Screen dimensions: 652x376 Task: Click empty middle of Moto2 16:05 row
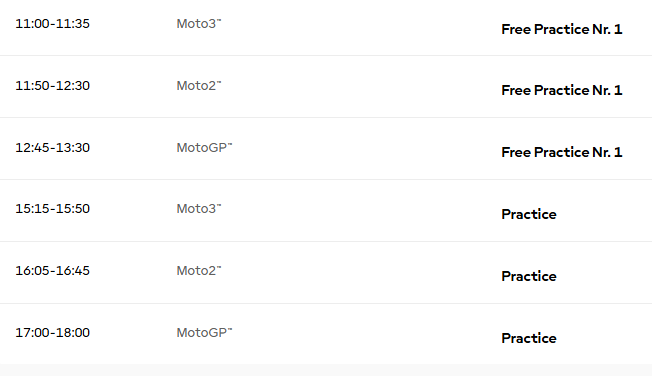coord(366,272)
